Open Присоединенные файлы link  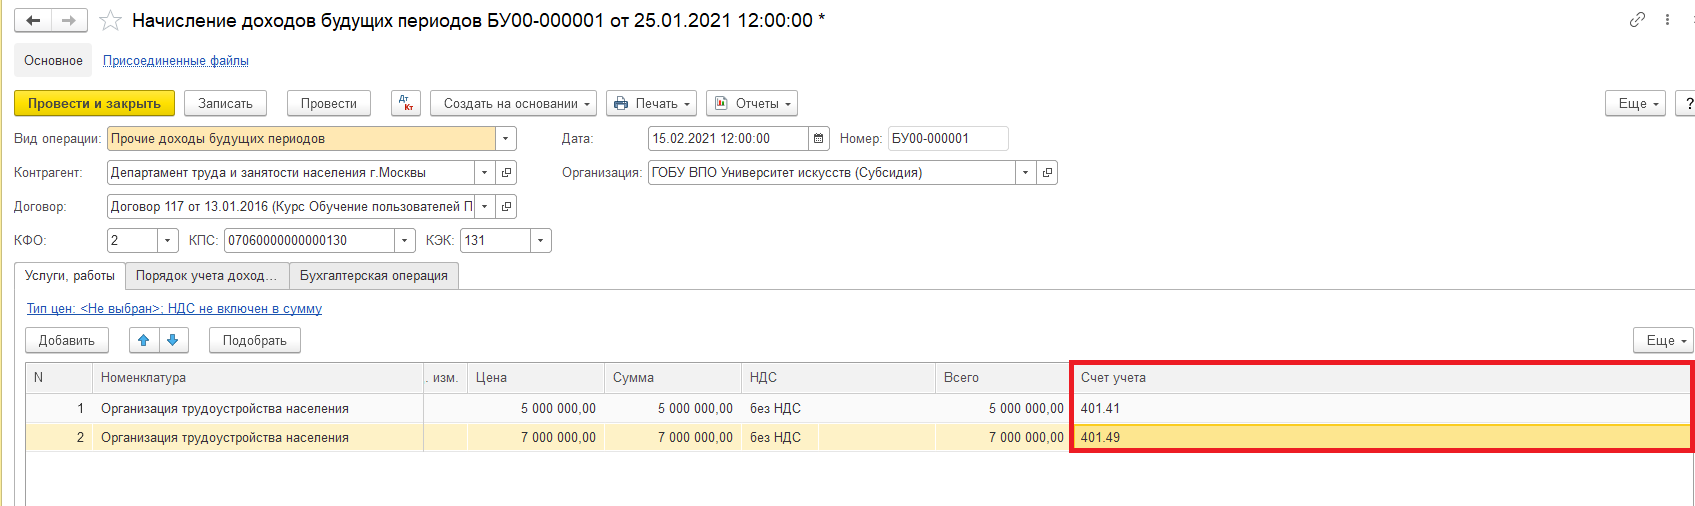[176, 61]
